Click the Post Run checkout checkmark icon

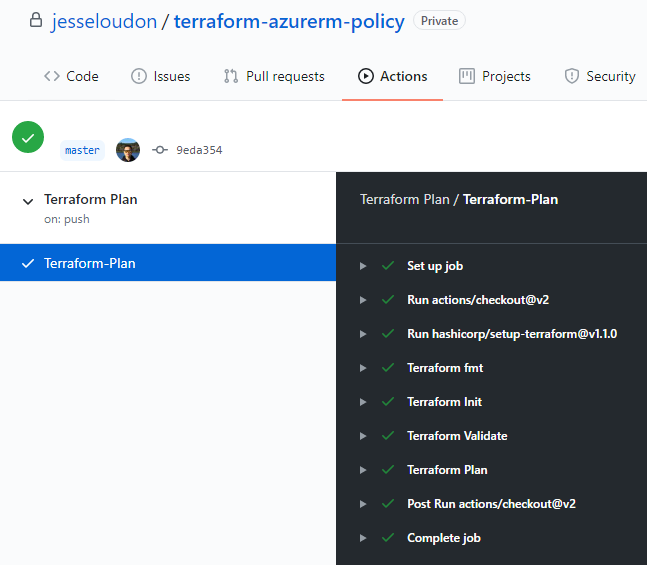(388, 503)
